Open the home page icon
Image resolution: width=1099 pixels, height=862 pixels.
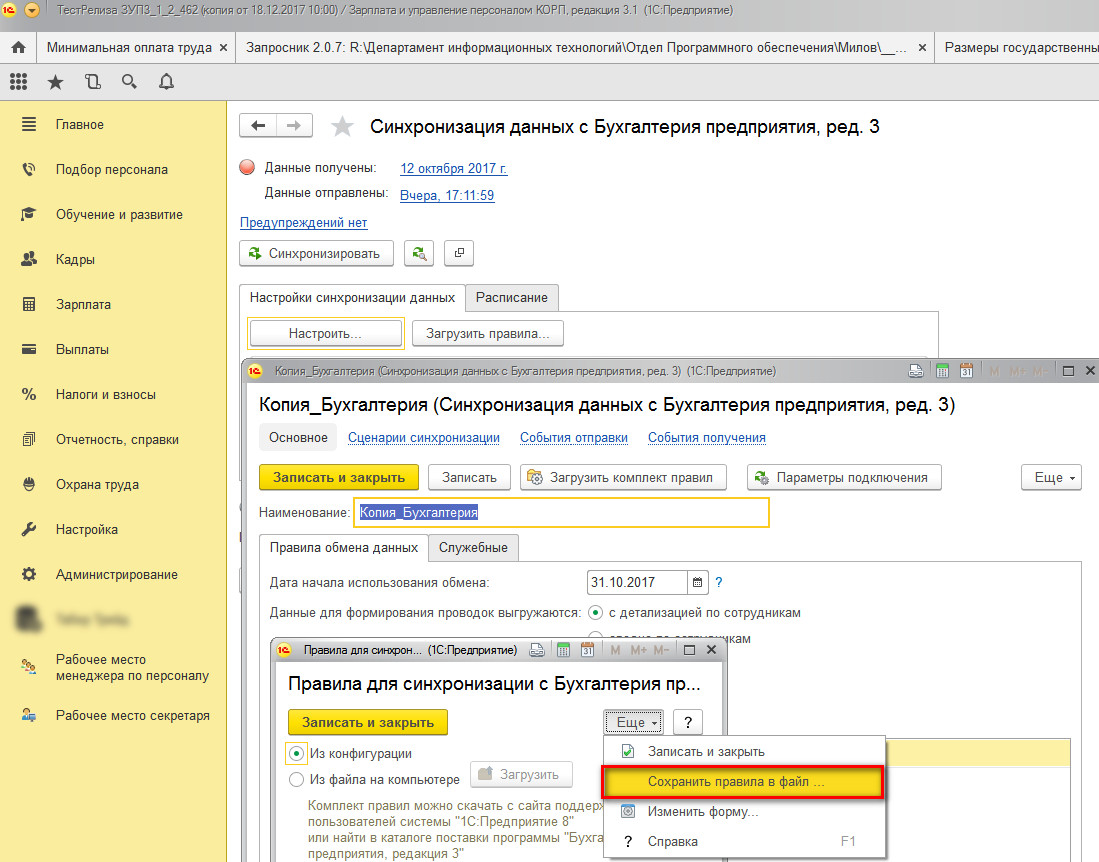[x=18, y=48]
